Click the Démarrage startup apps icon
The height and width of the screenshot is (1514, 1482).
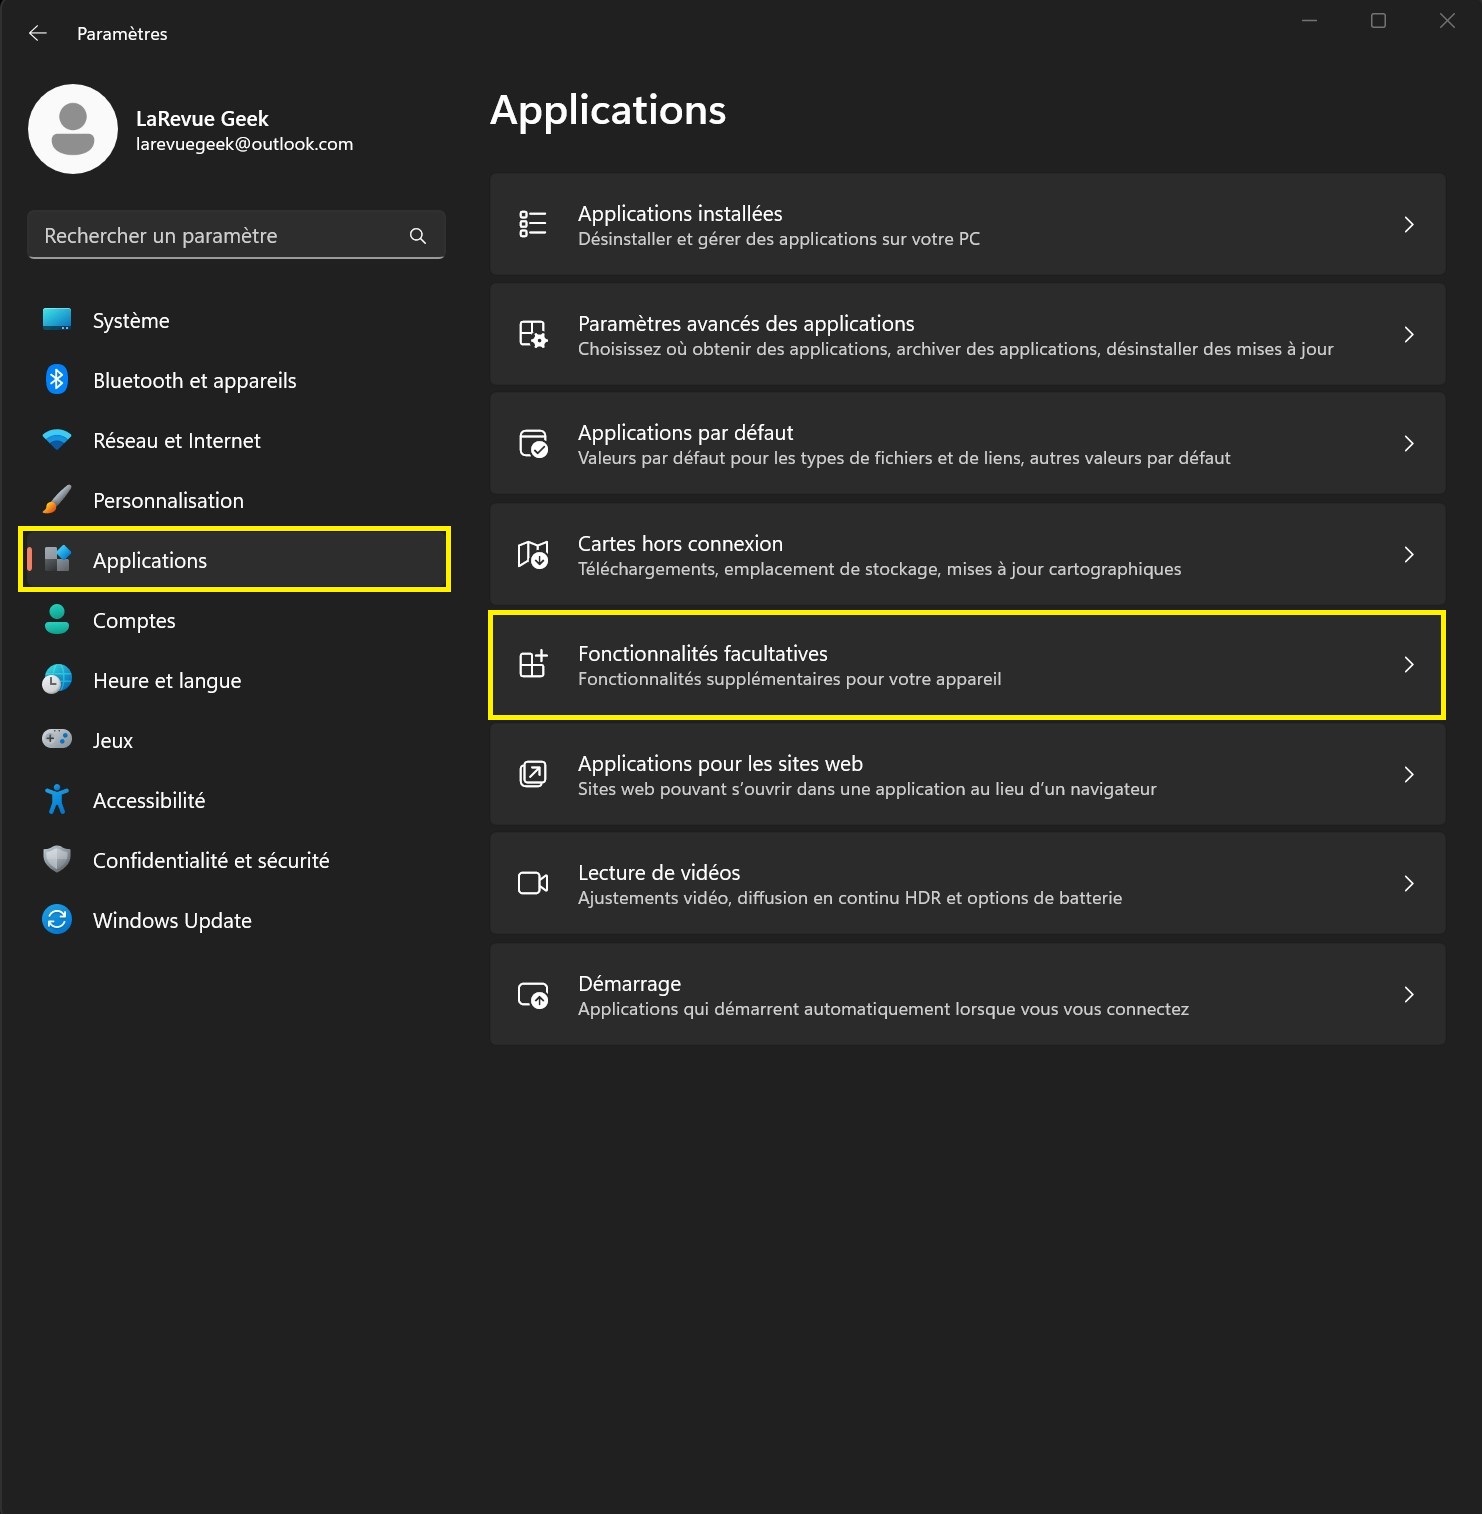click(x=533, y=995)
